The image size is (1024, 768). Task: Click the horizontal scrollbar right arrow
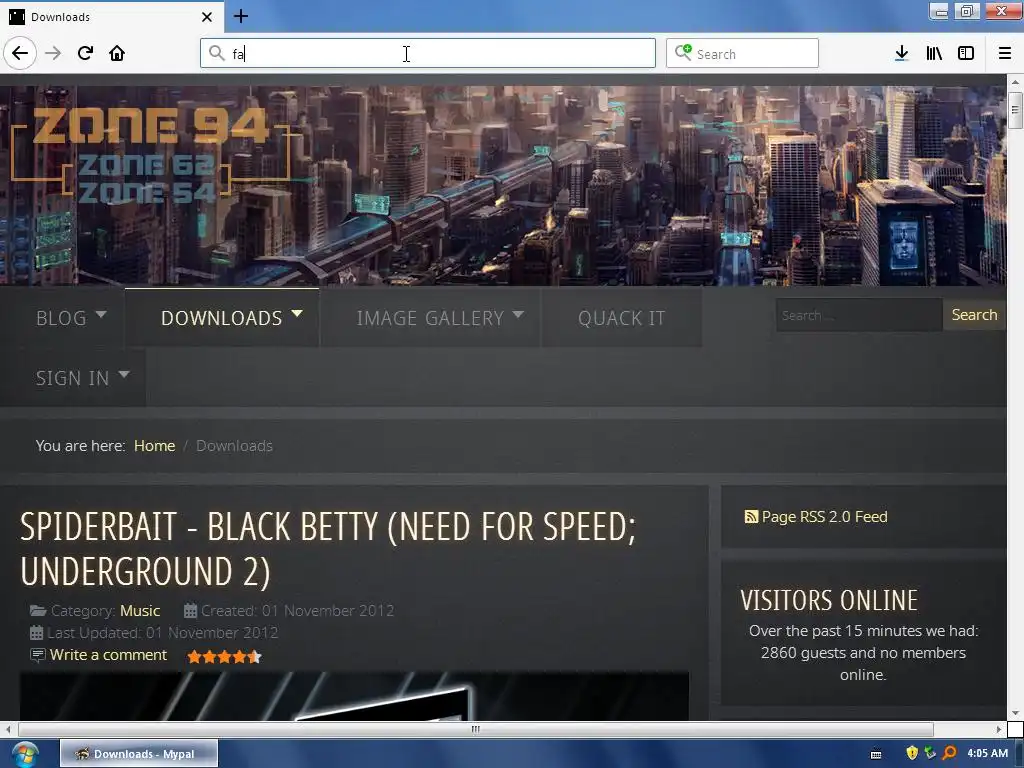pos(999,729)
